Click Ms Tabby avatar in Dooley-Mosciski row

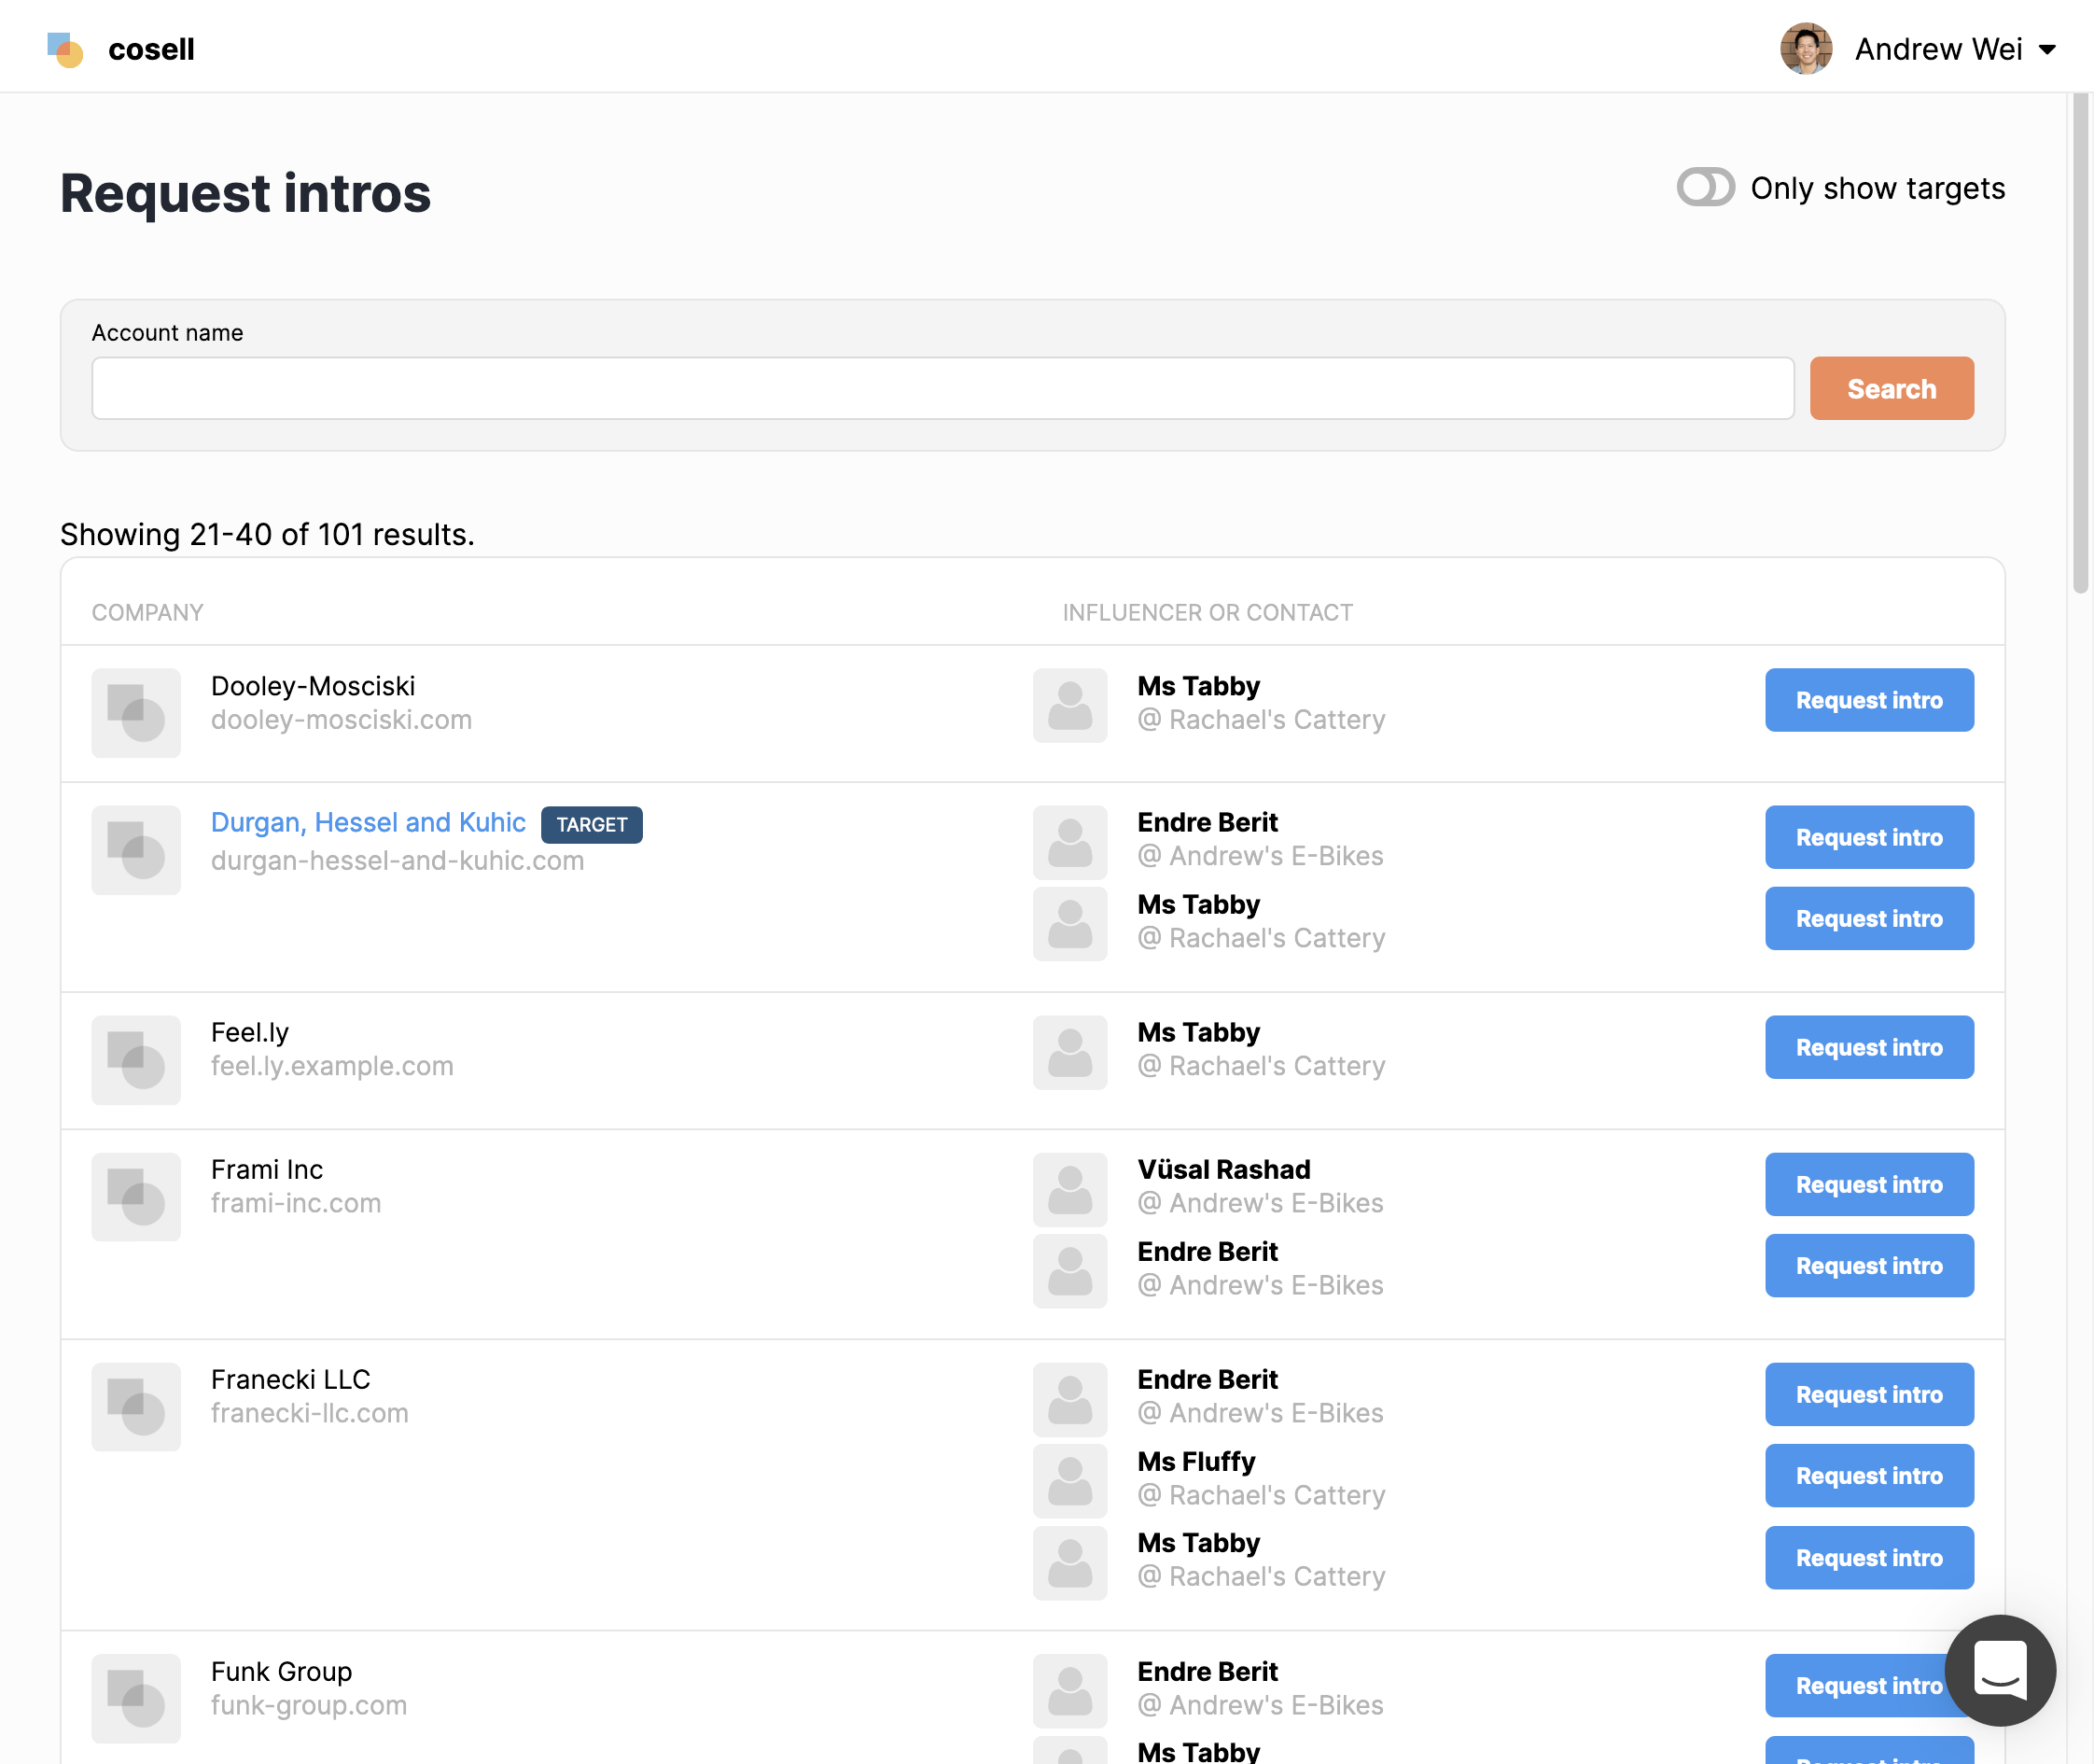(x=1069, y=705)
